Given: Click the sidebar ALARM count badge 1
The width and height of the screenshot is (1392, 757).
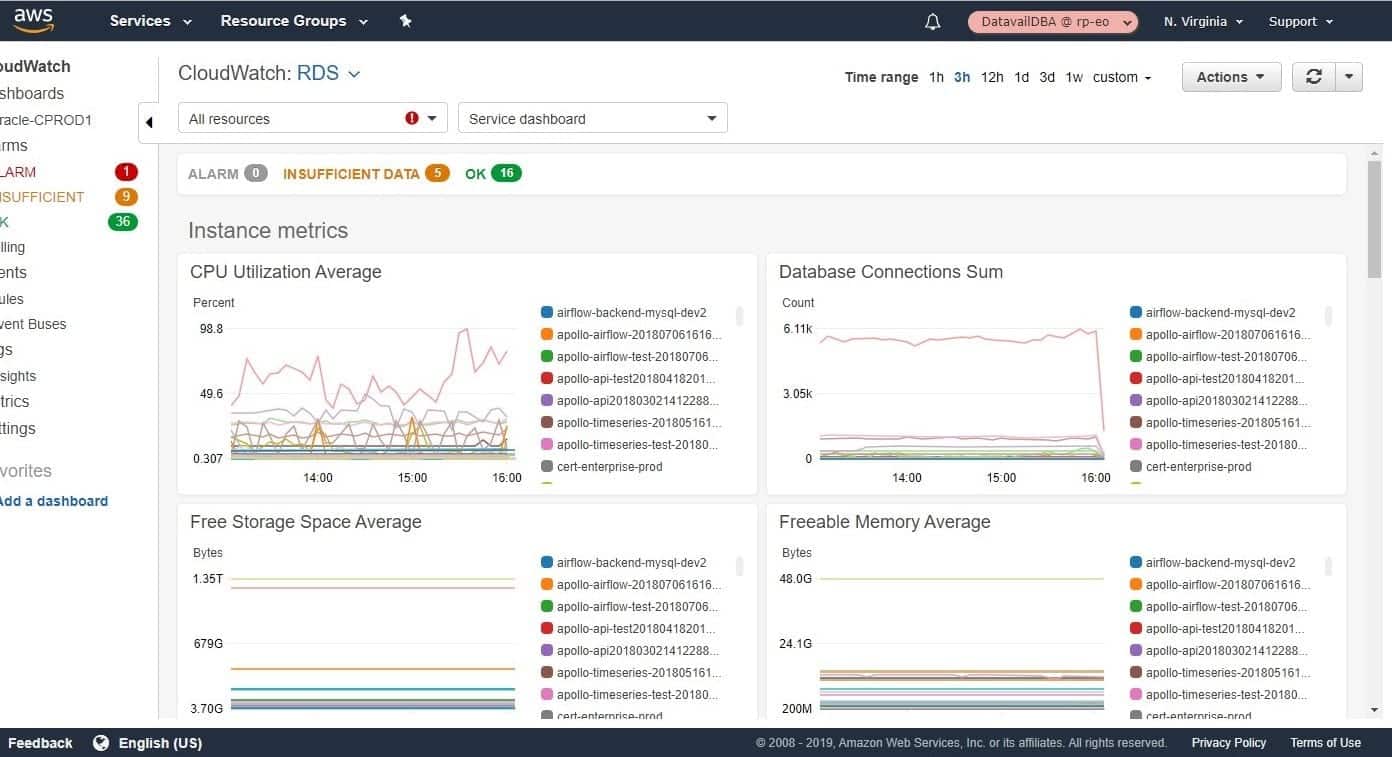Looking at the screenshot, I should 126,172.
